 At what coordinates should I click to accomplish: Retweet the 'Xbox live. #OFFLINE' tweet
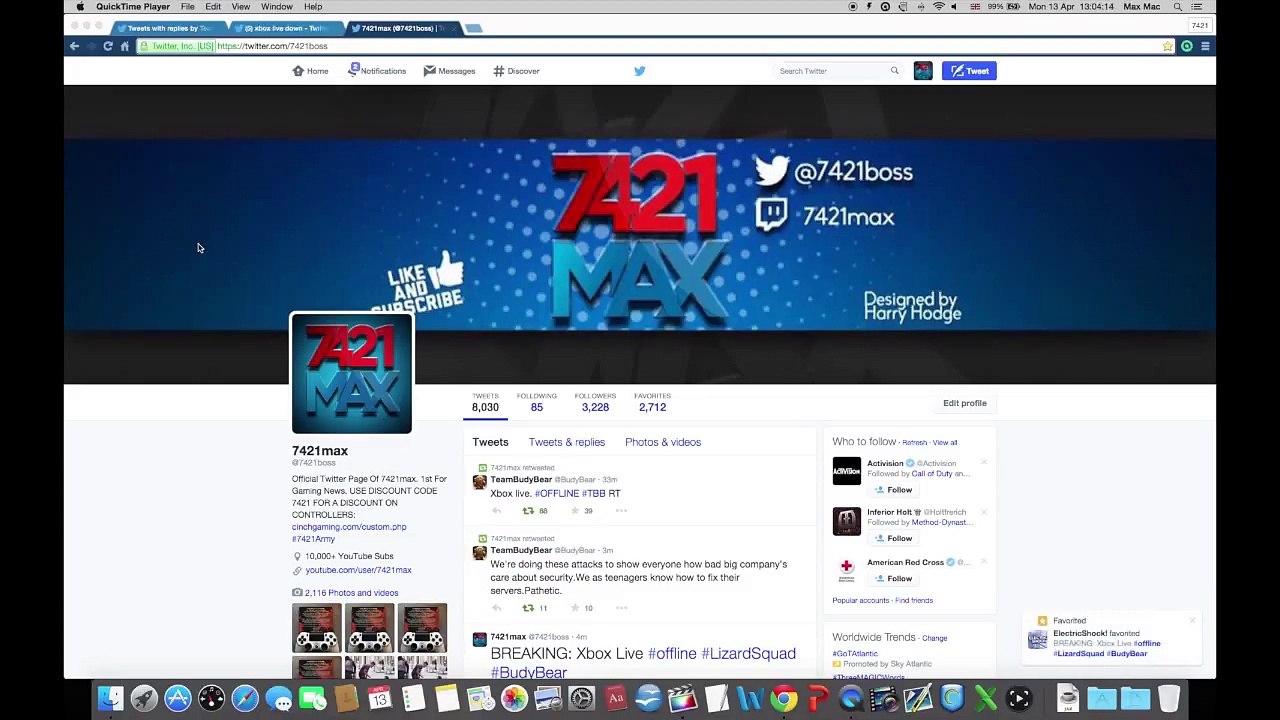[528, 511]
